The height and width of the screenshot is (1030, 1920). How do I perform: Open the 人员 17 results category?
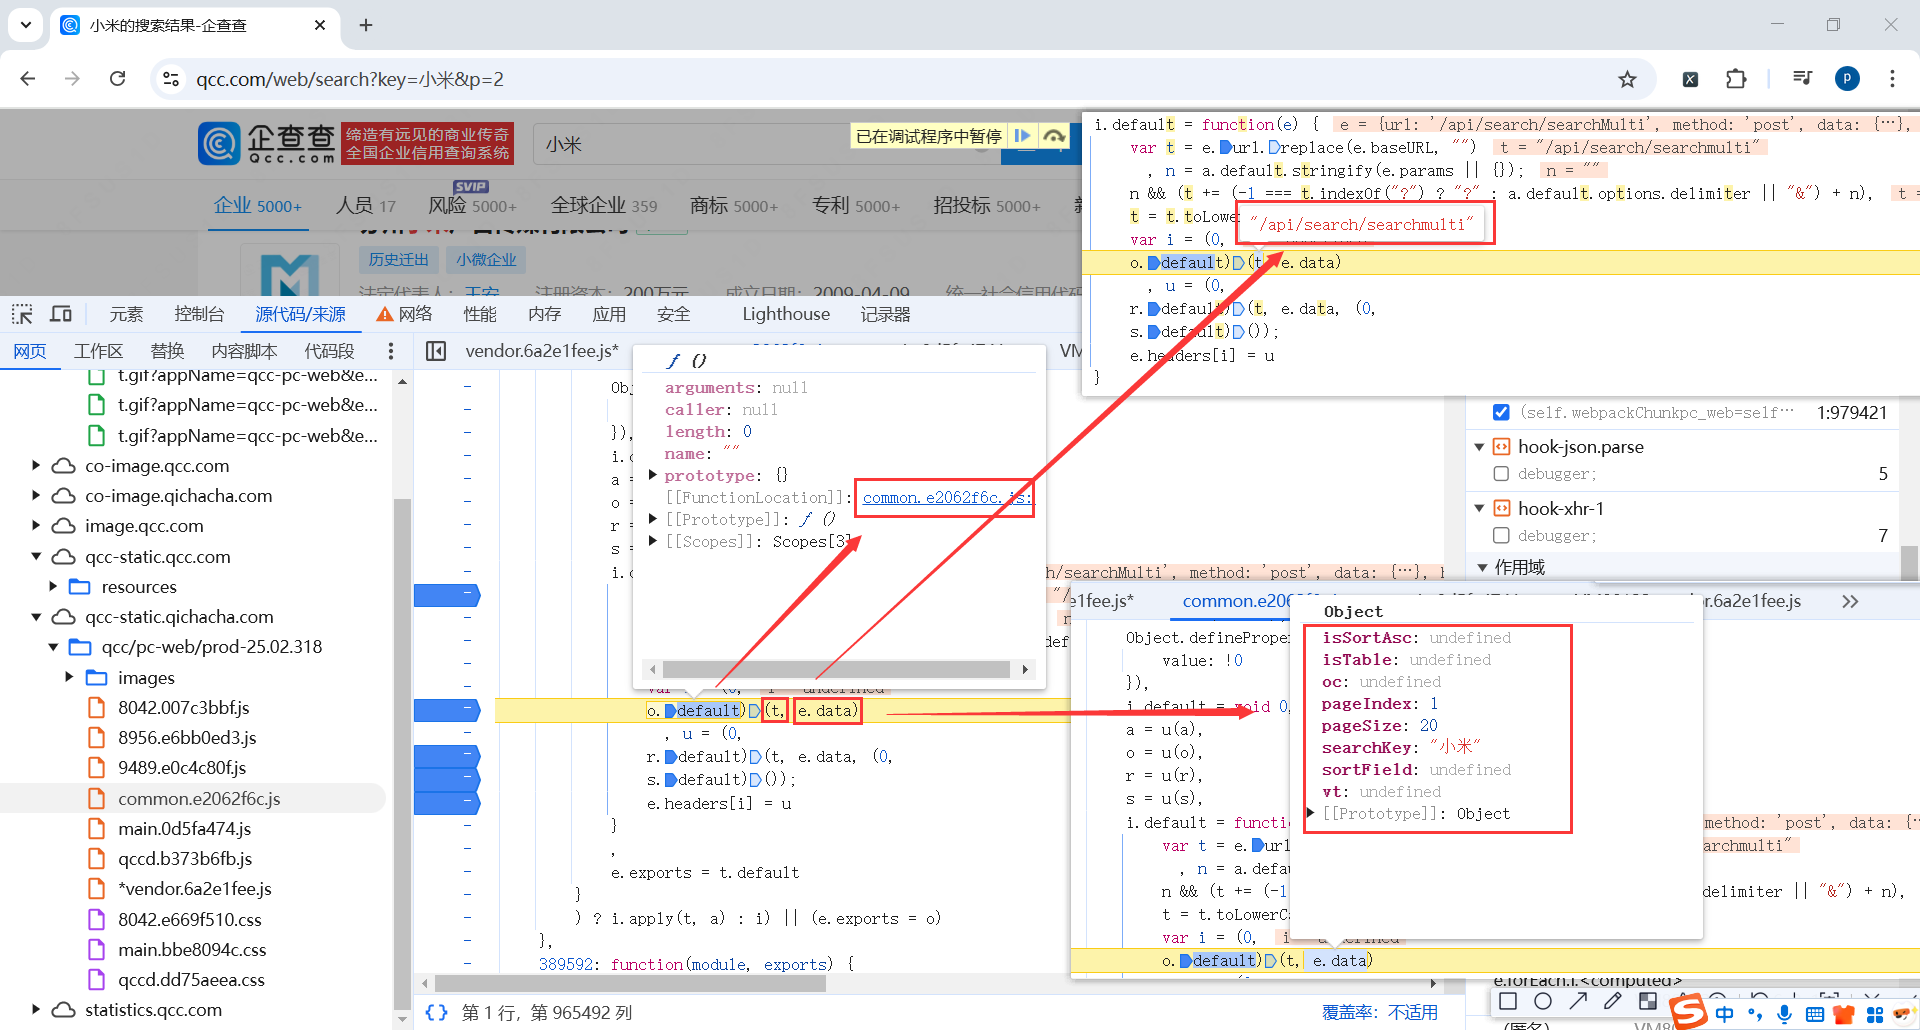(365, 205)
